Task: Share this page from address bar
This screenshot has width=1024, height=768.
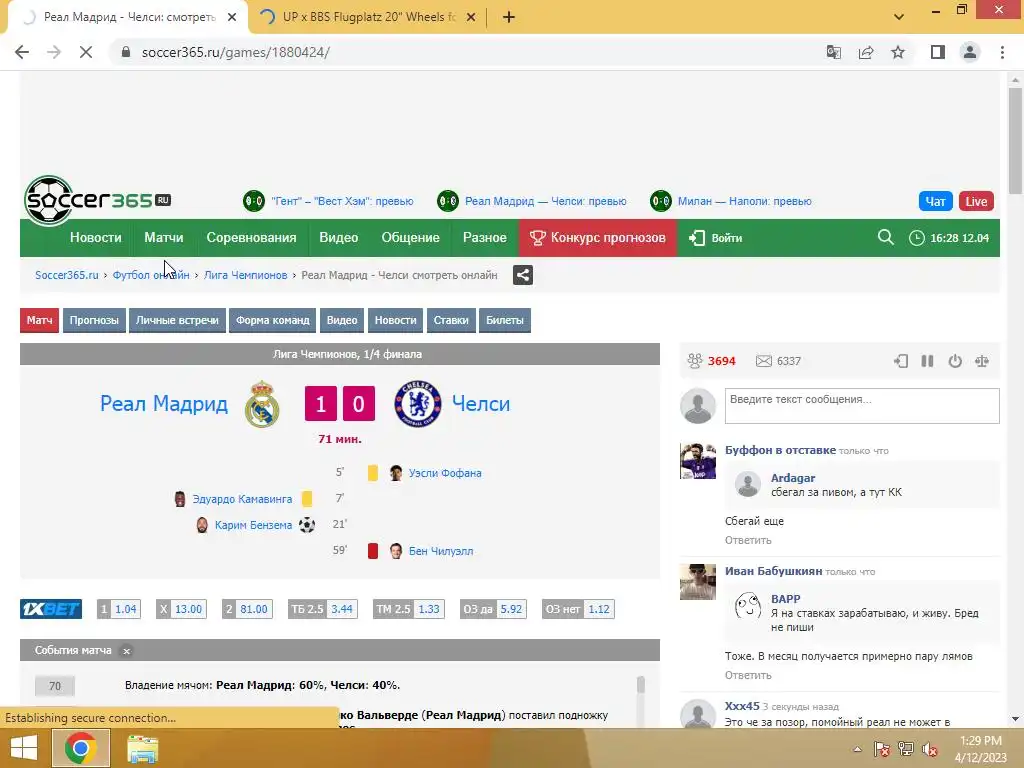Action: pos(866,52)
